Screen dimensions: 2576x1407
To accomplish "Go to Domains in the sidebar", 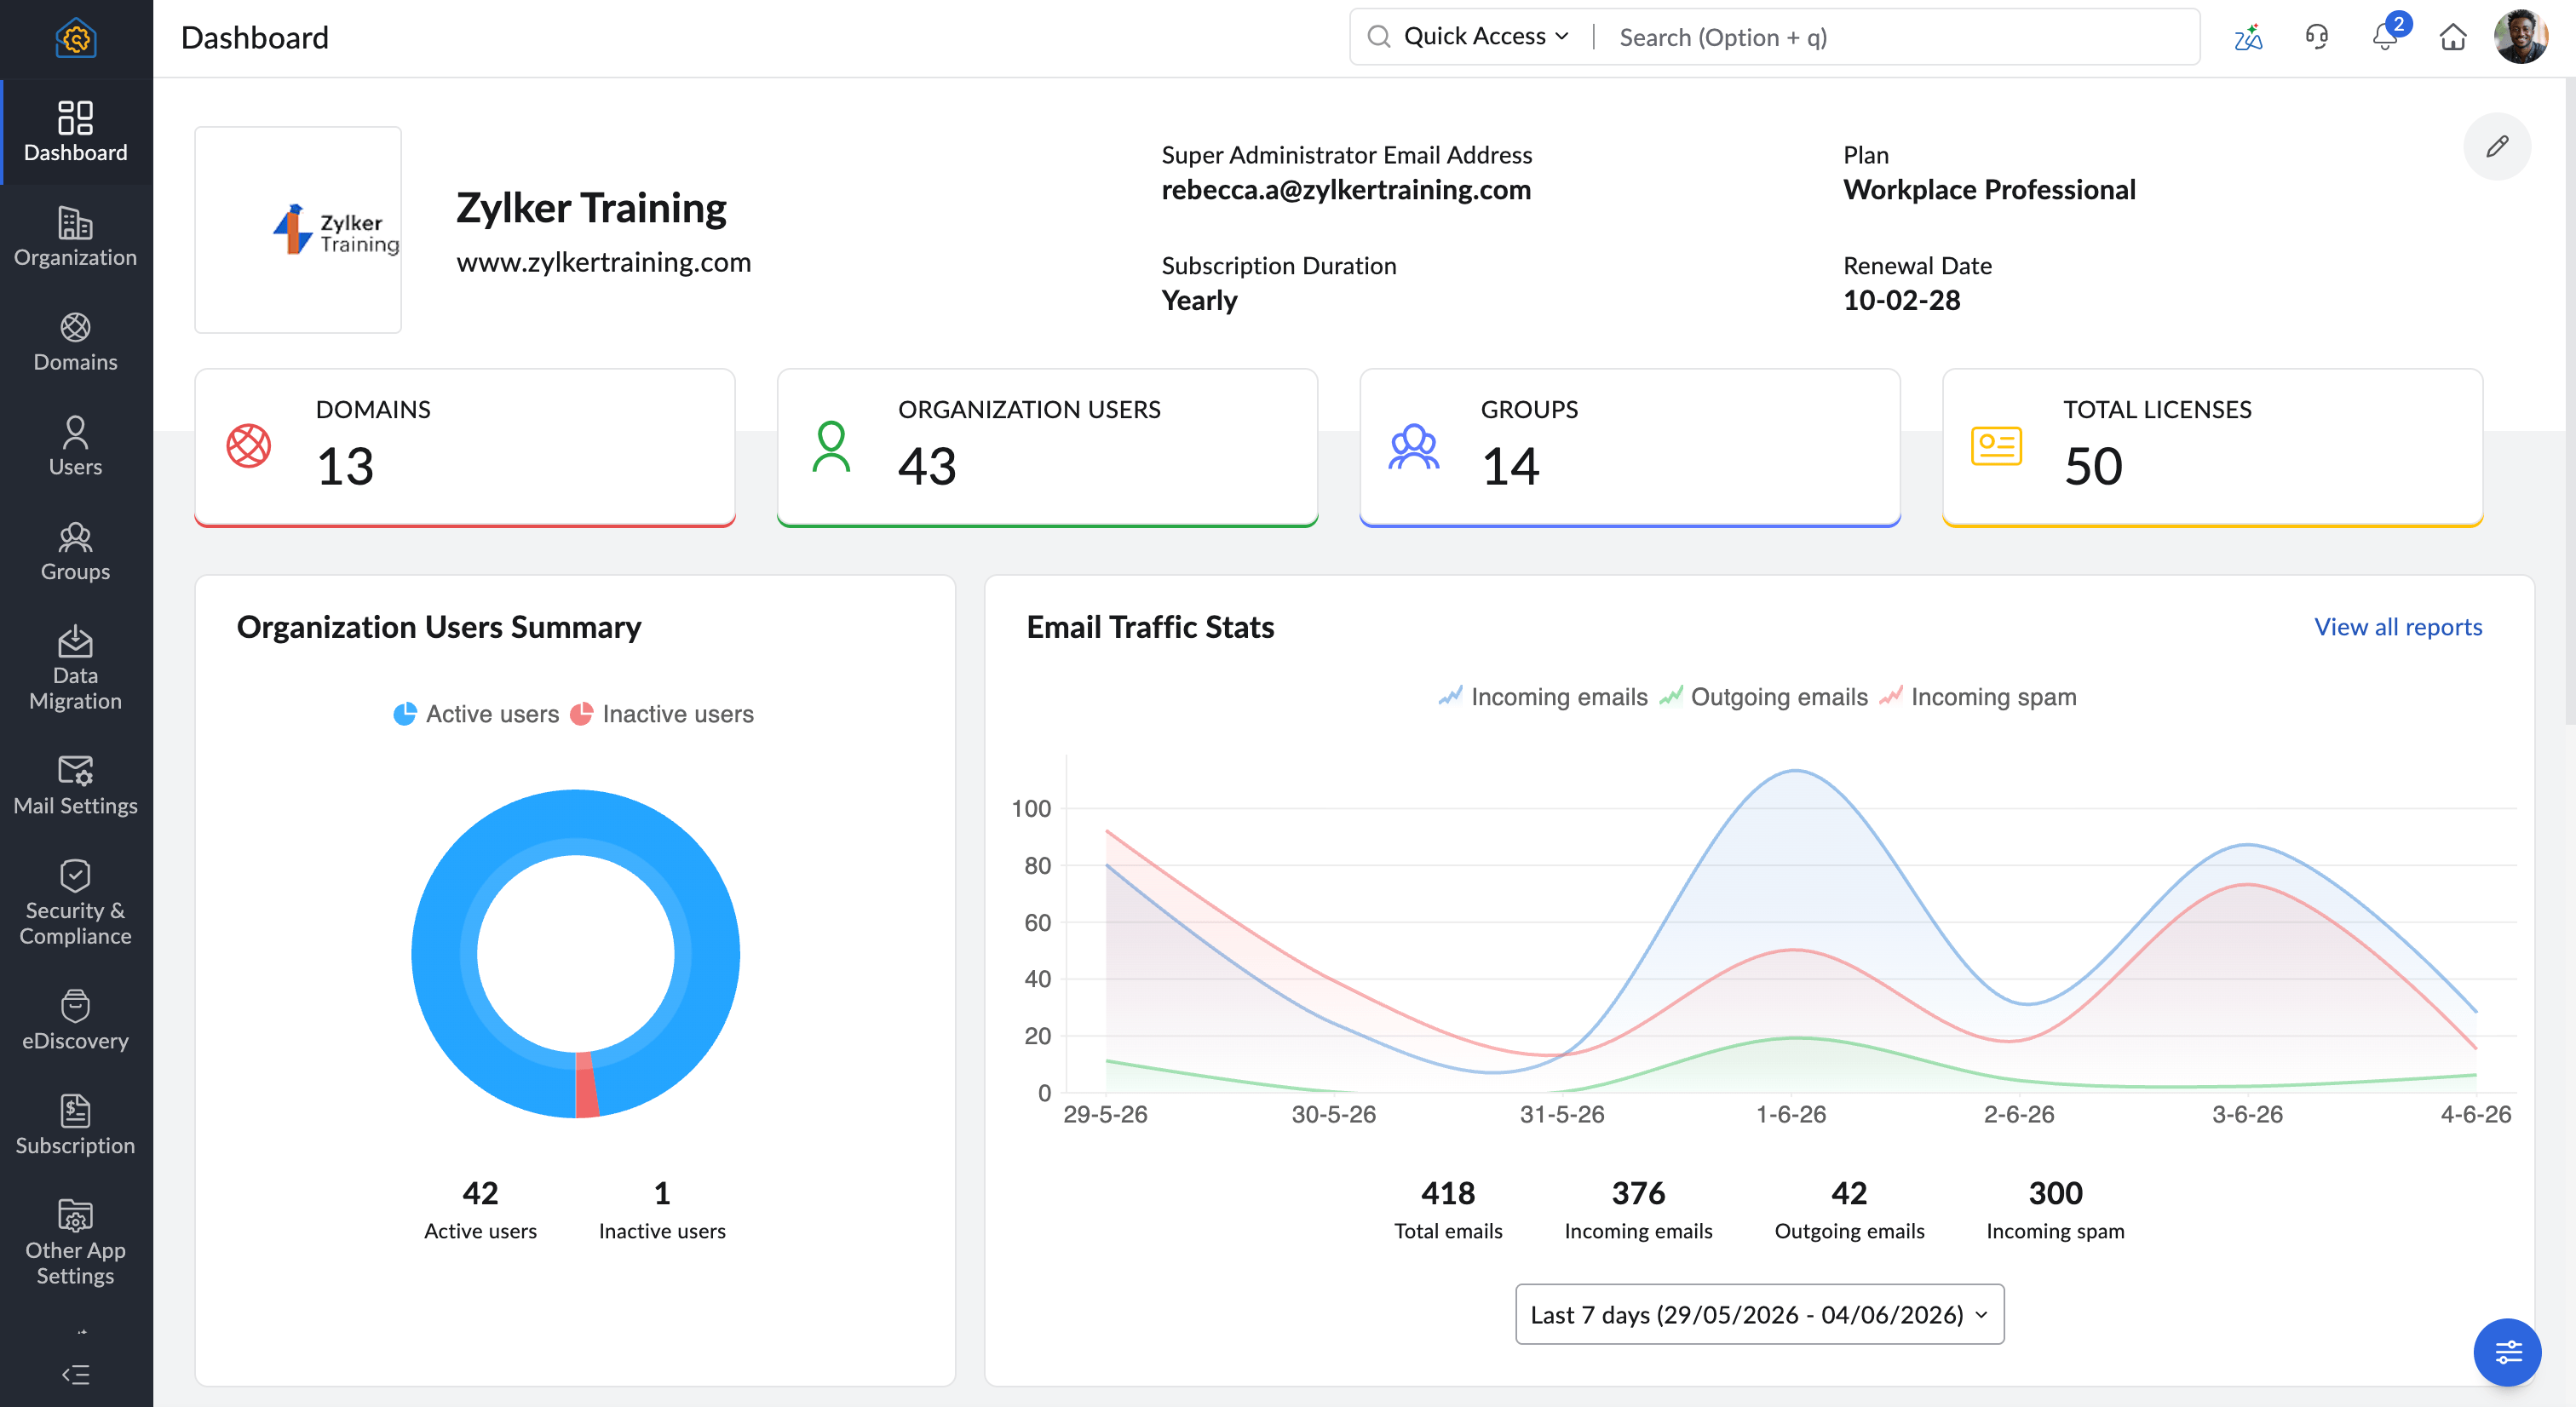I will pyautogui.click(x=76, y=342).
